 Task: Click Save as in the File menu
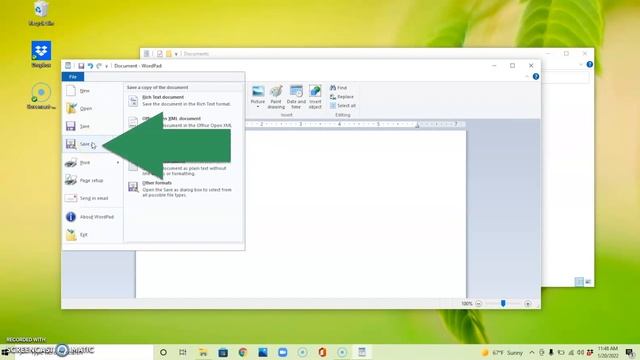click(x=92, y=144)
